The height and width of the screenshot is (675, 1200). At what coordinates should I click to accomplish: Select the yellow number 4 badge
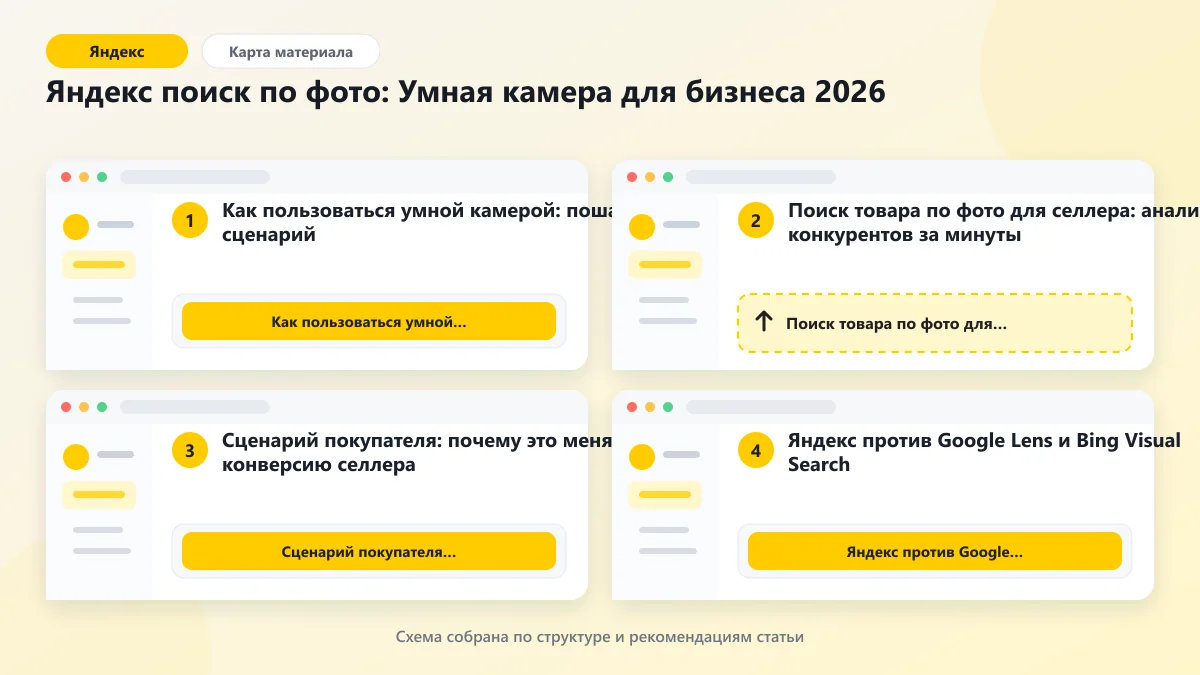coord(756,451)
